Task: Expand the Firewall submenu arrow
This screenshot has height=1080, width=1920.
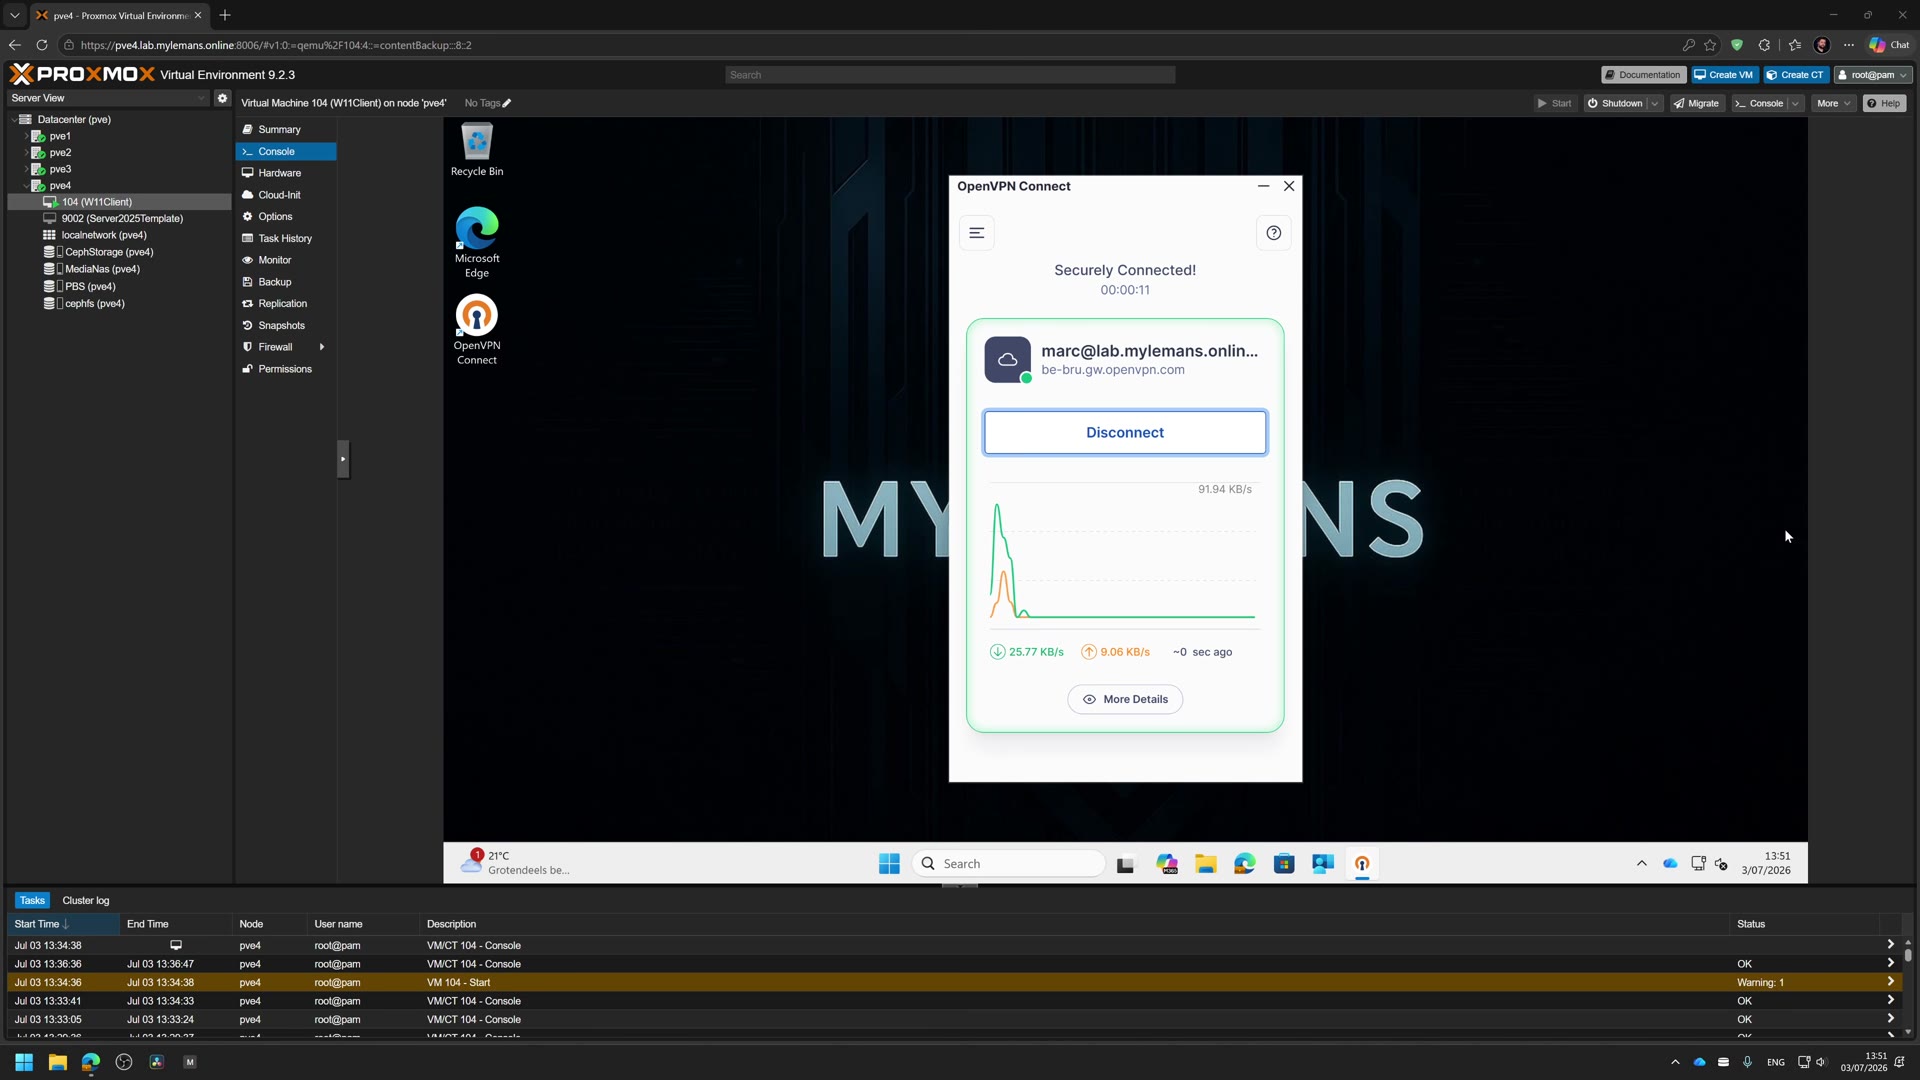Action: pos(322,347)
